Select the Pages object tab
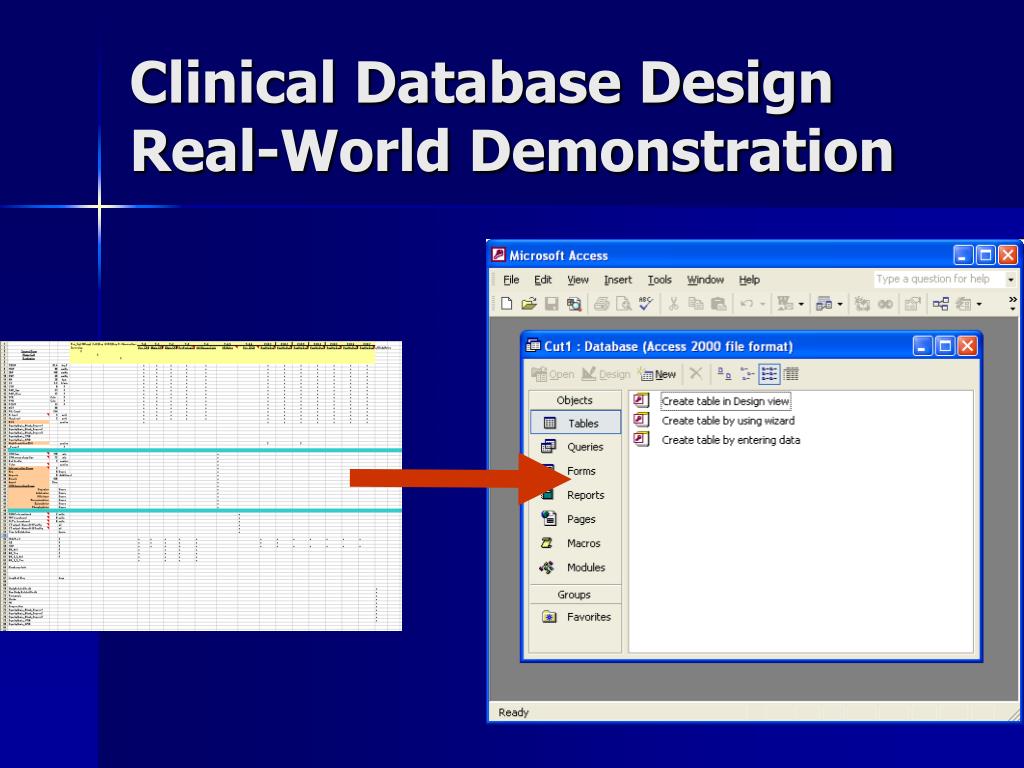This screenshot has height=768, width=1024. (x=575, y=519)
